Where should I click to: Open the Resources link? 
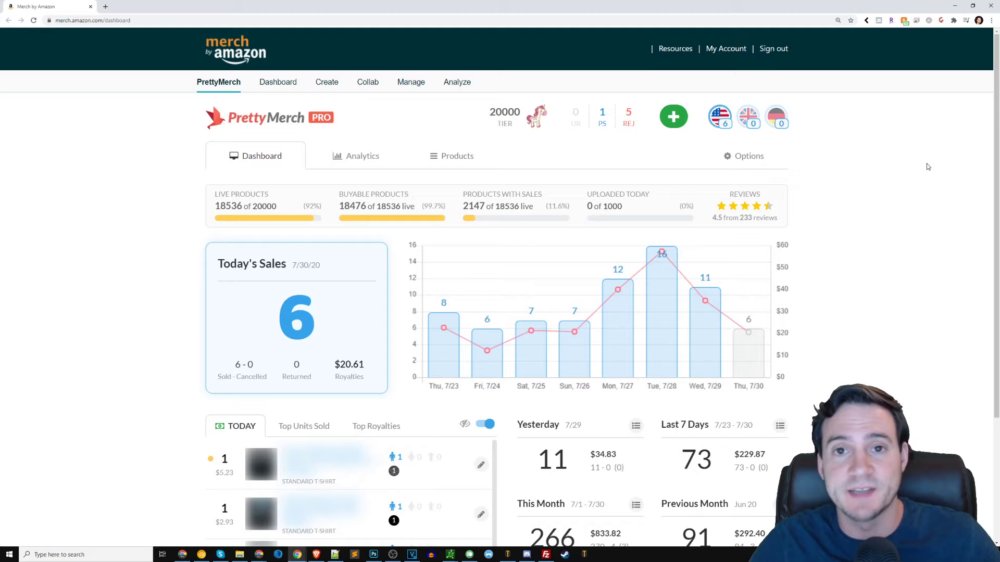675,48
